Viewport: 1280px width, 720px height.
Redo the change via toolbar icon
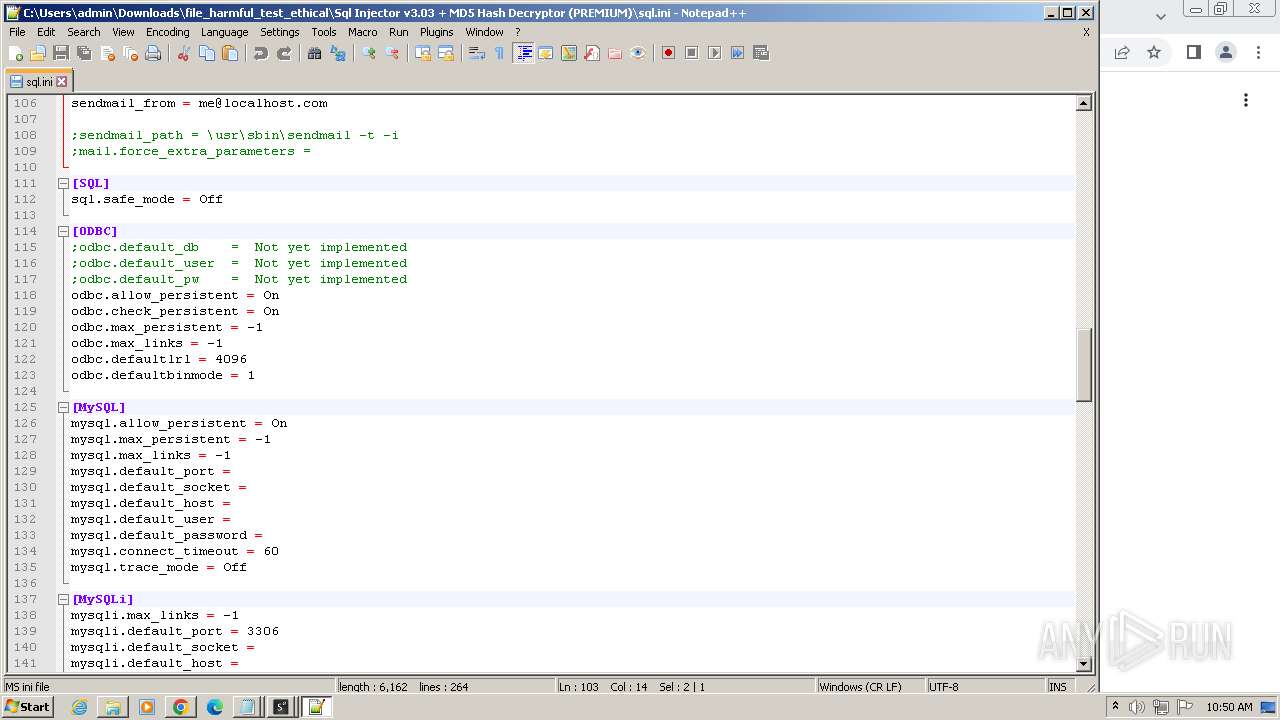point(284,53)
